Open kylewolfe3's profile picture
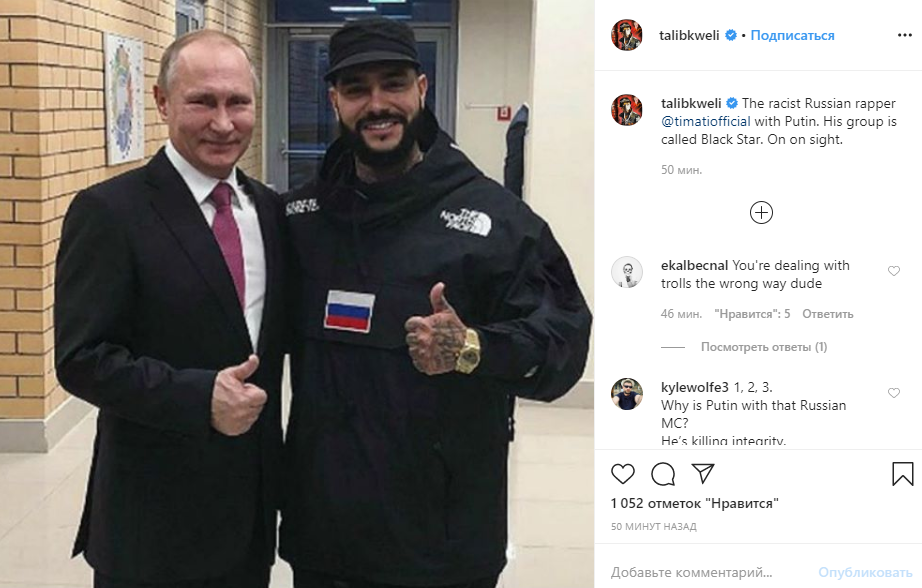 [627, 394]
